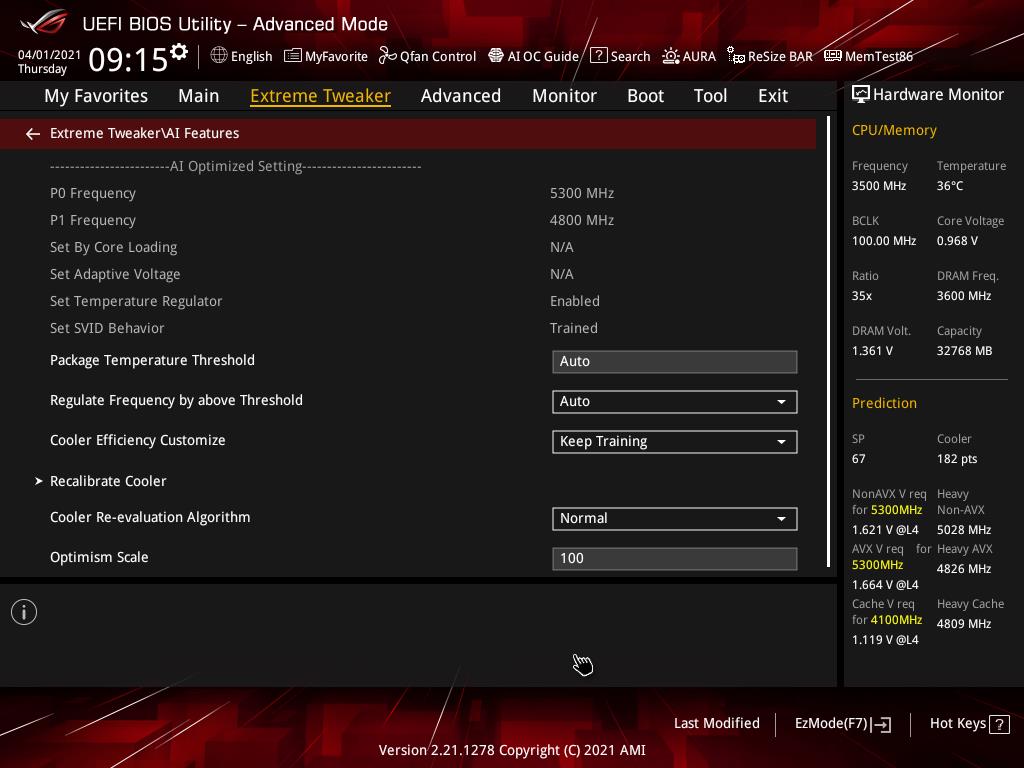The height and width of the screenshot is (768, 1024).
Task: Launch the AI OC Guide
Action: pyautogui.click(x=533, y=56)
